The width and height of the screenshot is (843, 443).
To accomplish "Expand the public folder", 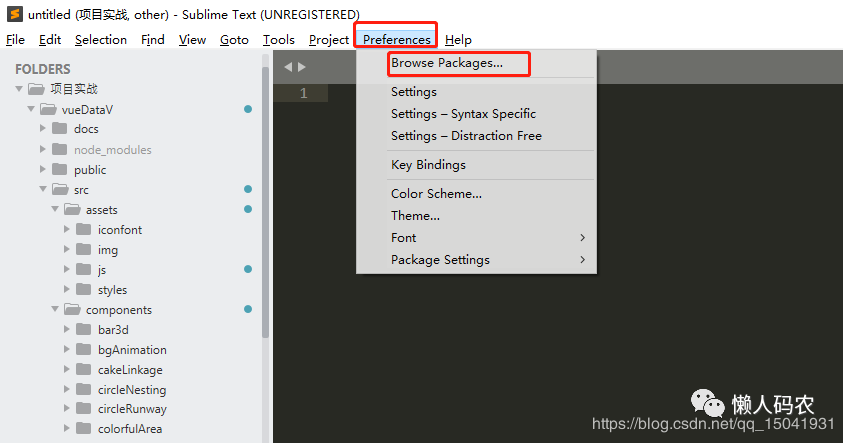I will point(43,169).
